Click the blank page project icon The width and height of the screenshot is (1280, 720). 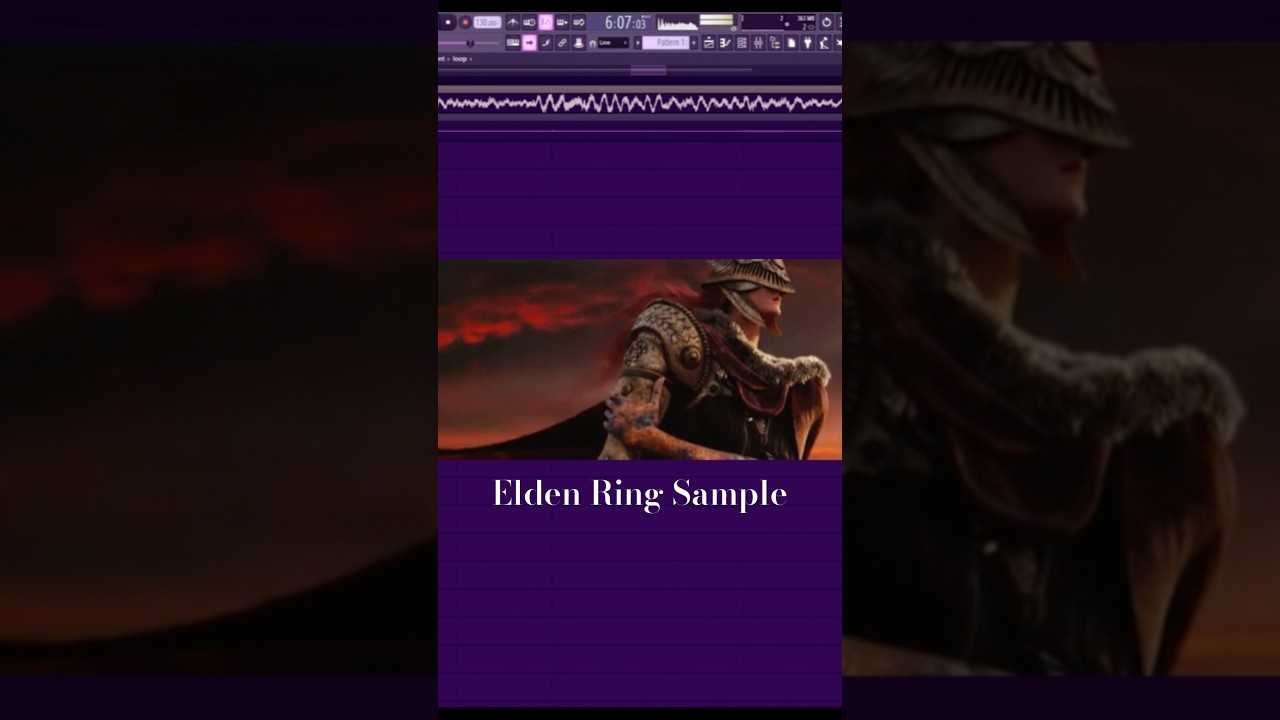click(791, 43)
